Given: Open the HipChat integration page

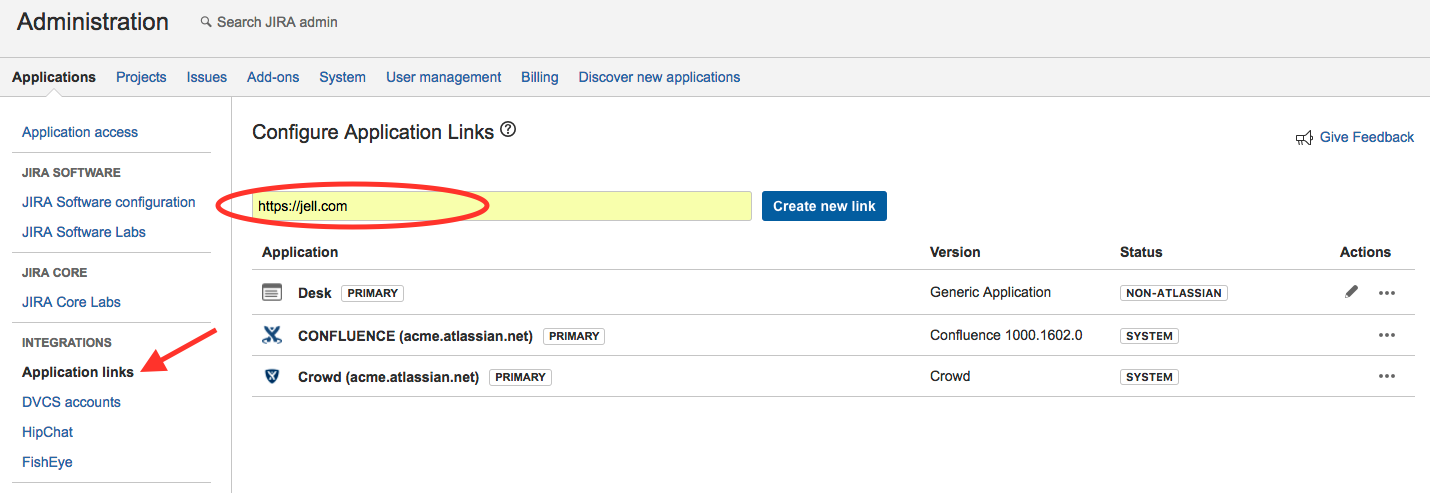Looking at the screenshot, I should coord(47,432).
